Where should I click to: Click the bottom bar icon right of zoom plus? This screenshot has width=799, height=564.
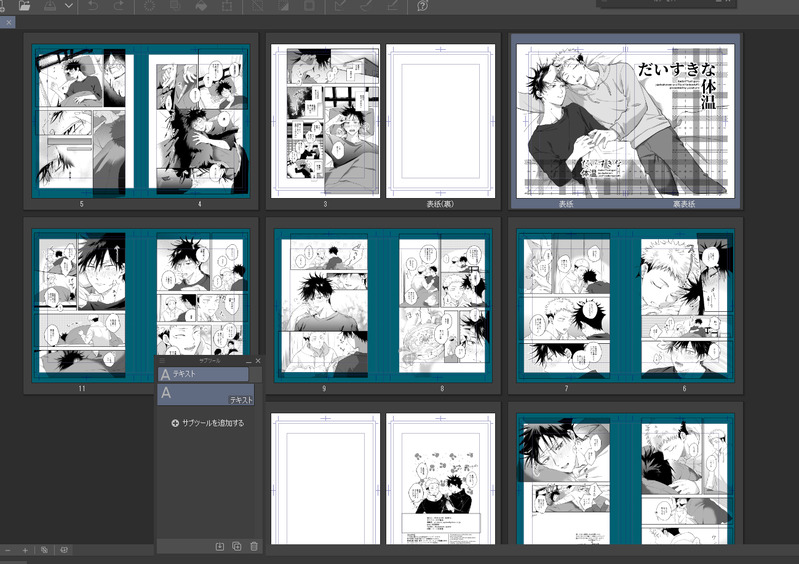click(44, 550)
